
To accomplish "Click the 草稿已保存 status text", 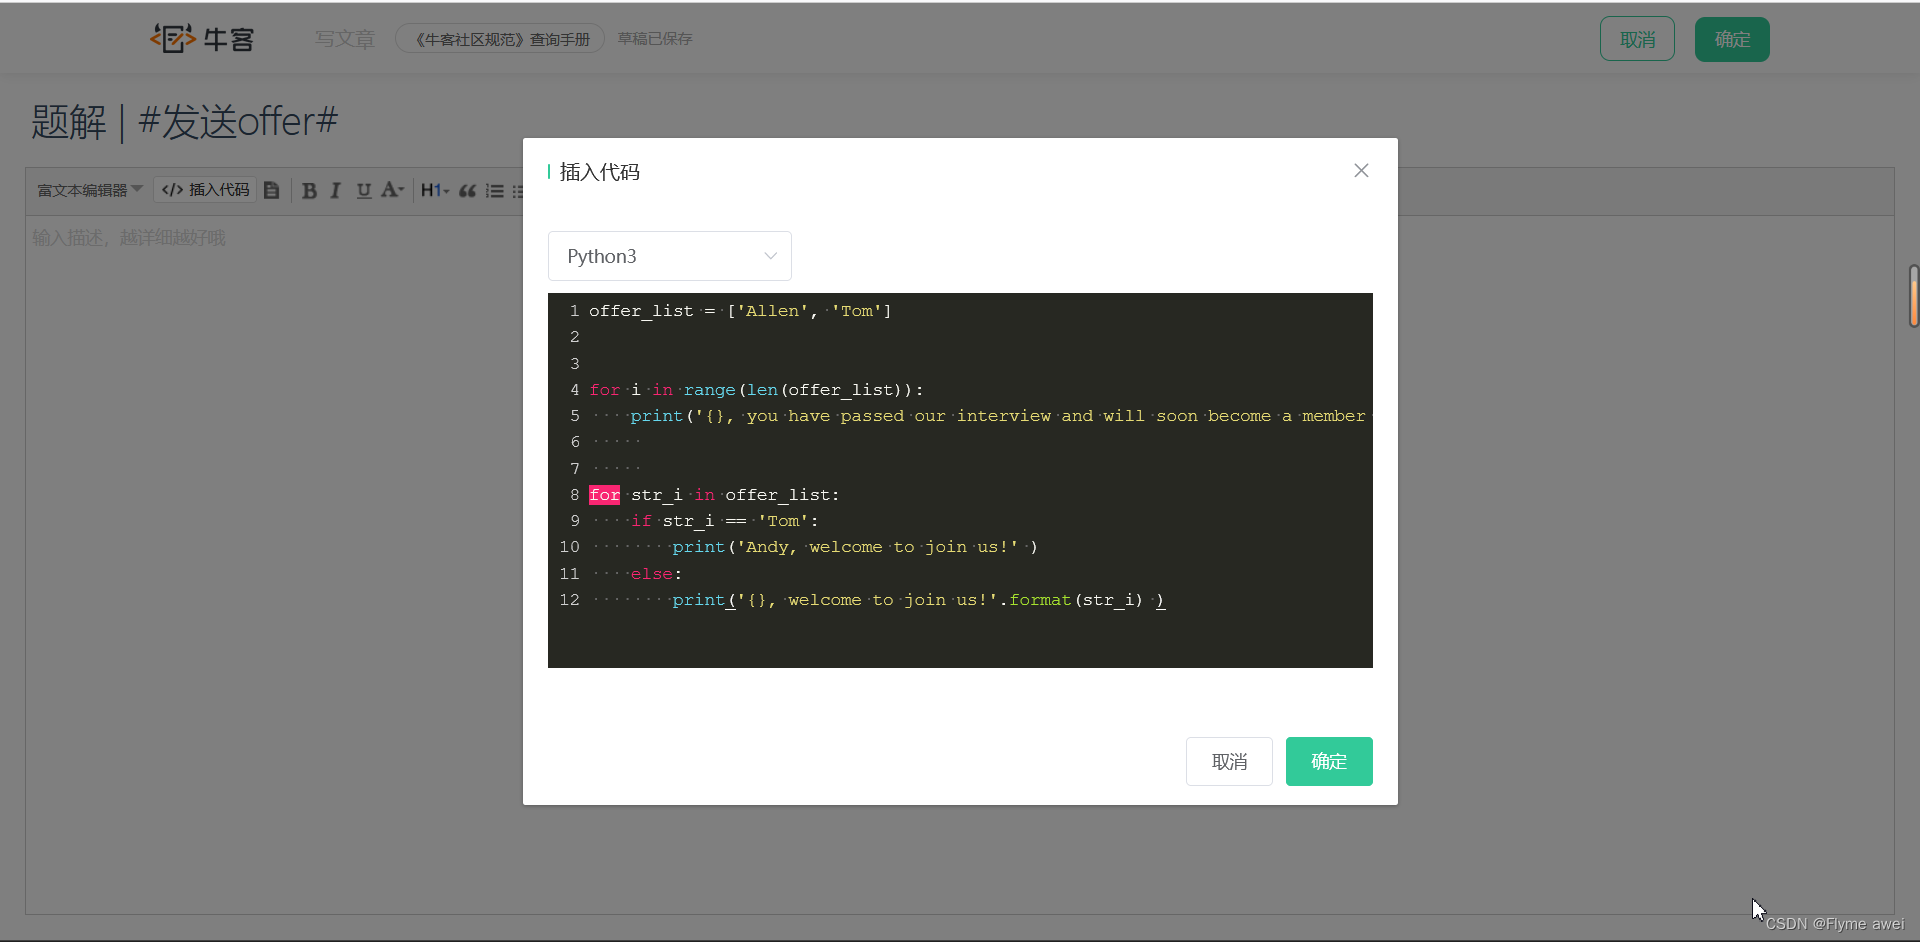I will tap(655, 39).
